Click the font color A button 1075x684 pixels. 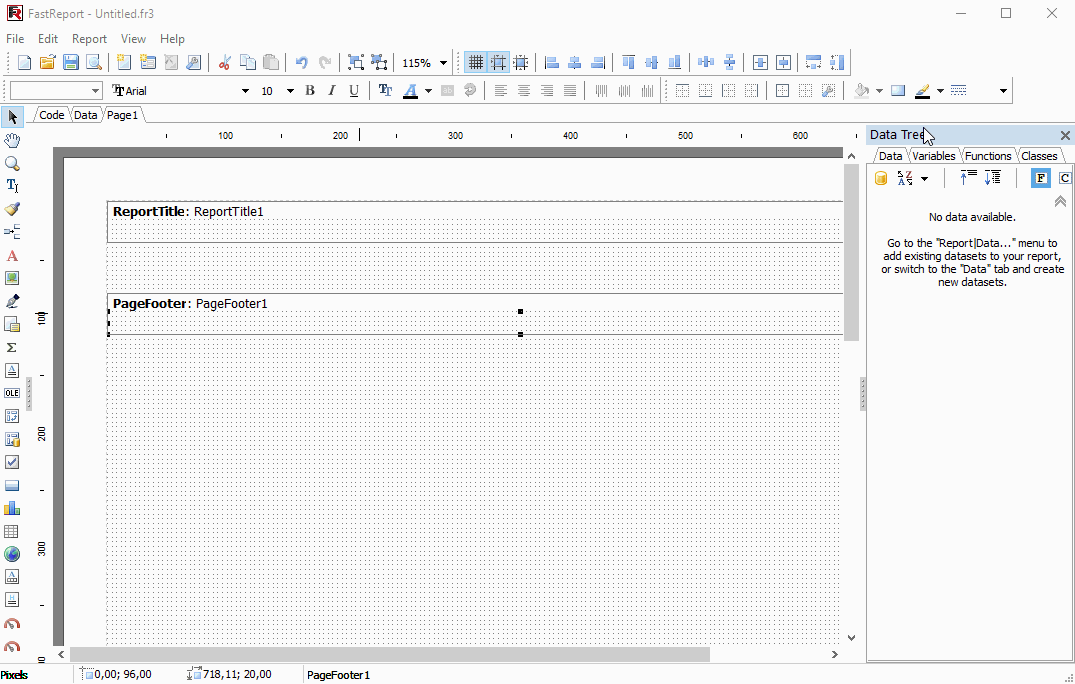coord(410,90)
